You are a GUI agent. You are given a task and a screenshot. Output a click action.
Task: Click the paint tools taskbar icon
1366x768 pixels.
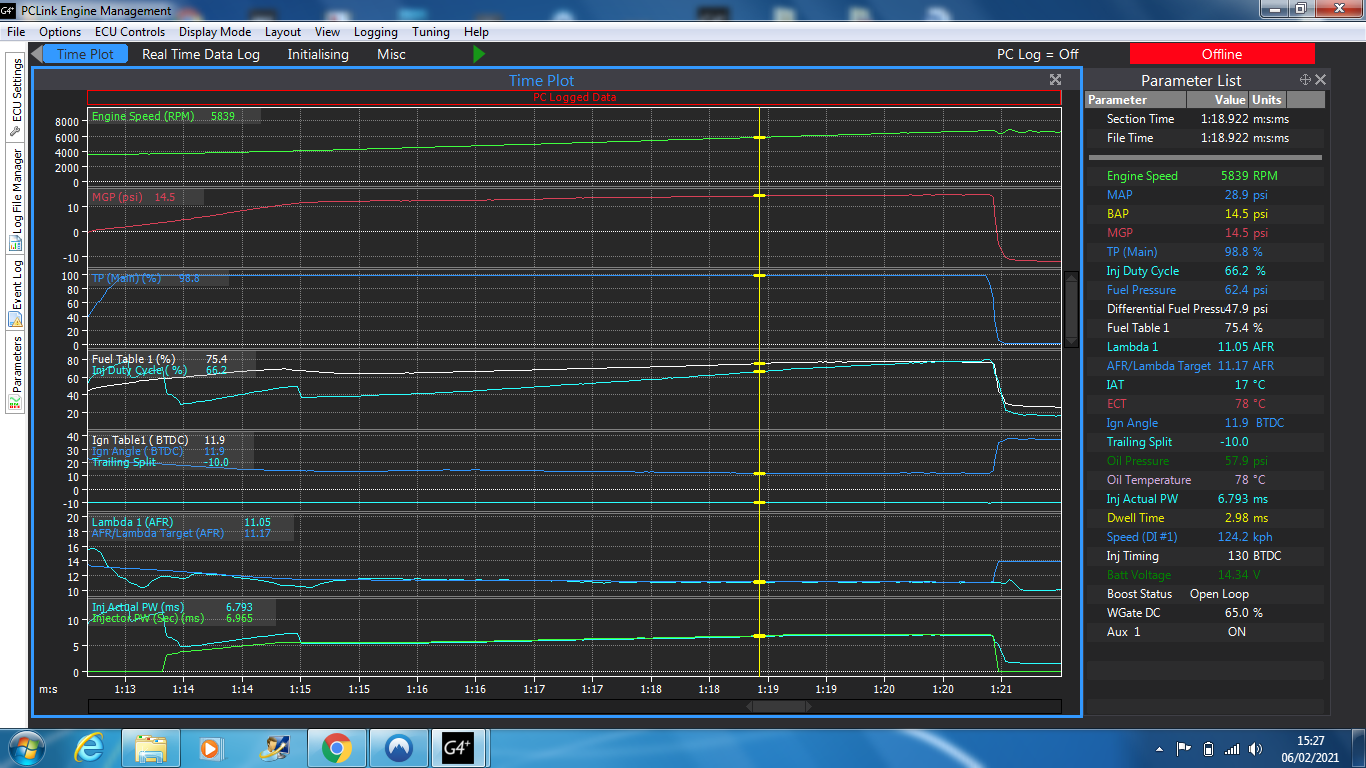(272, 748)
